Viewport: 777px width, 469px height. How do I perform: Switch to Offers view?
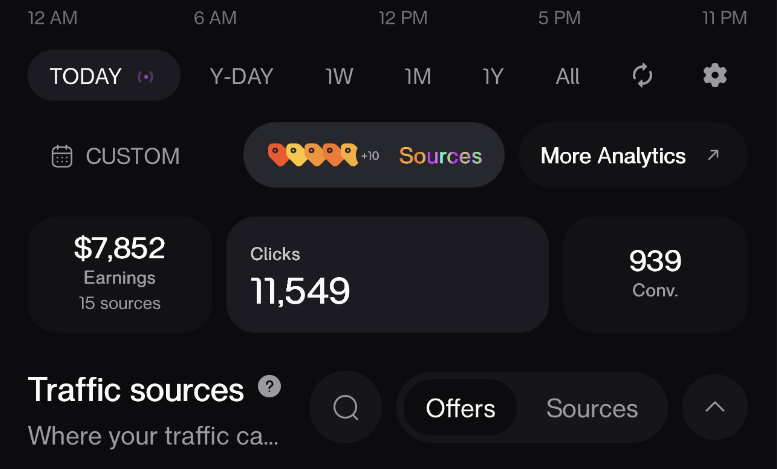click(460, 408)
